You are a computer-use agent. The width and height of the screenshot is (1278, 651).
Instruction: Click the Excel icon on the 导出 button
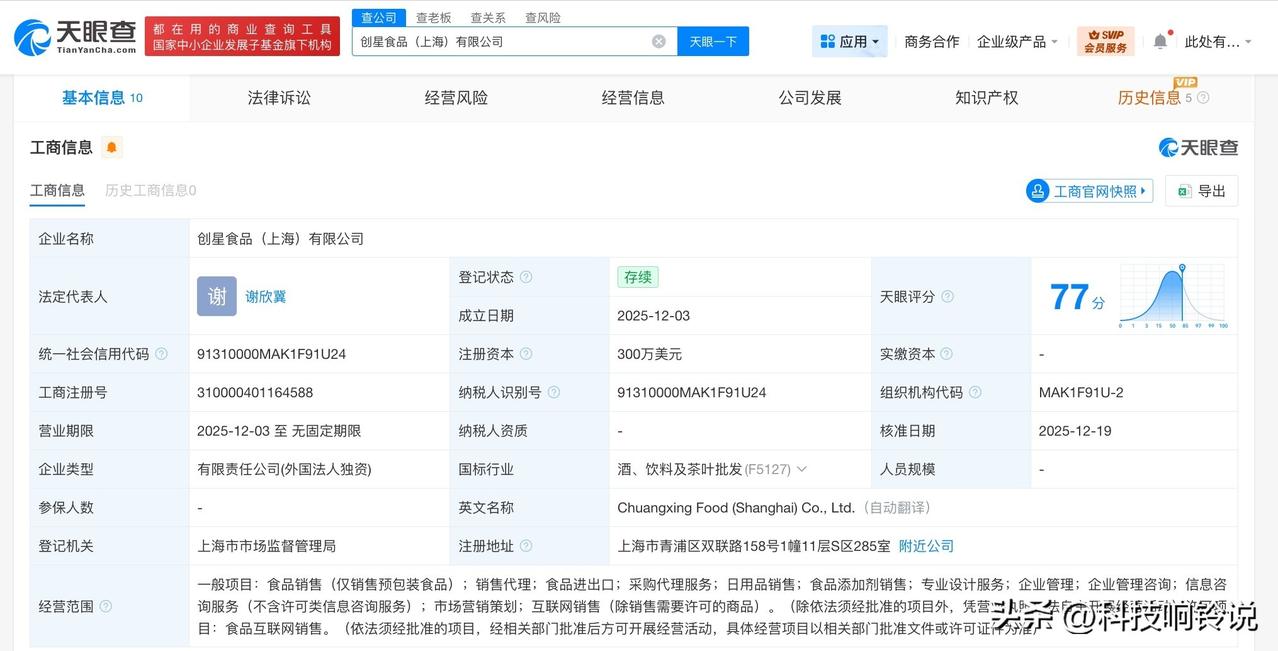tap(1185, 190)
